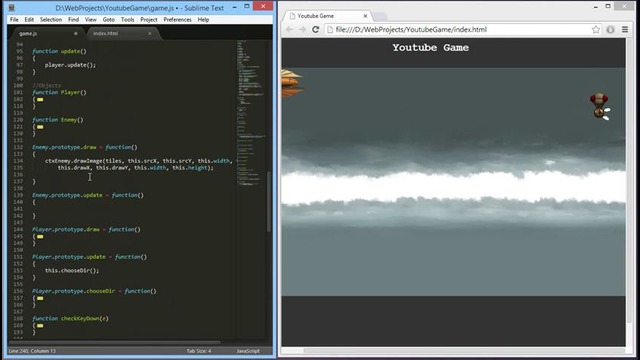Click the Chrome back arrow
The width and height of the screenshot is (640, 360).
pyautogui.click(x=289, y=29)
